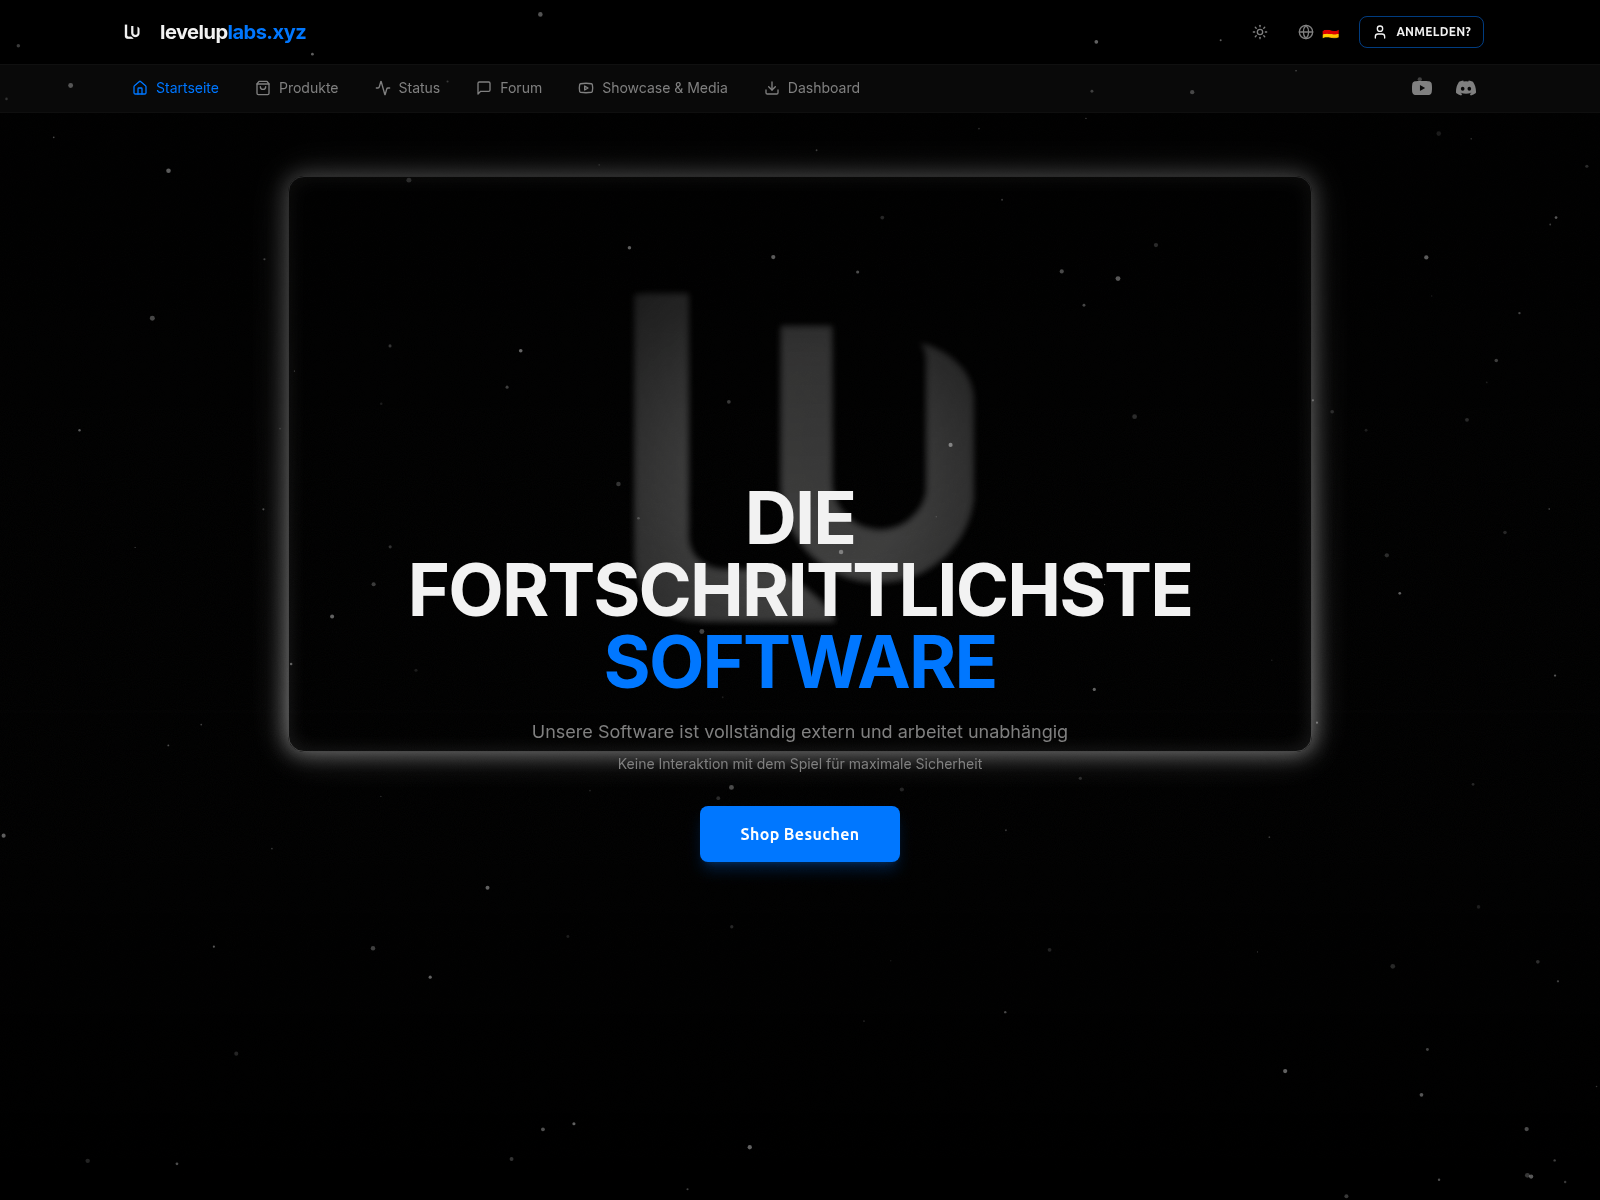Click the ANMELDEN? login button

coord(1420,32)
